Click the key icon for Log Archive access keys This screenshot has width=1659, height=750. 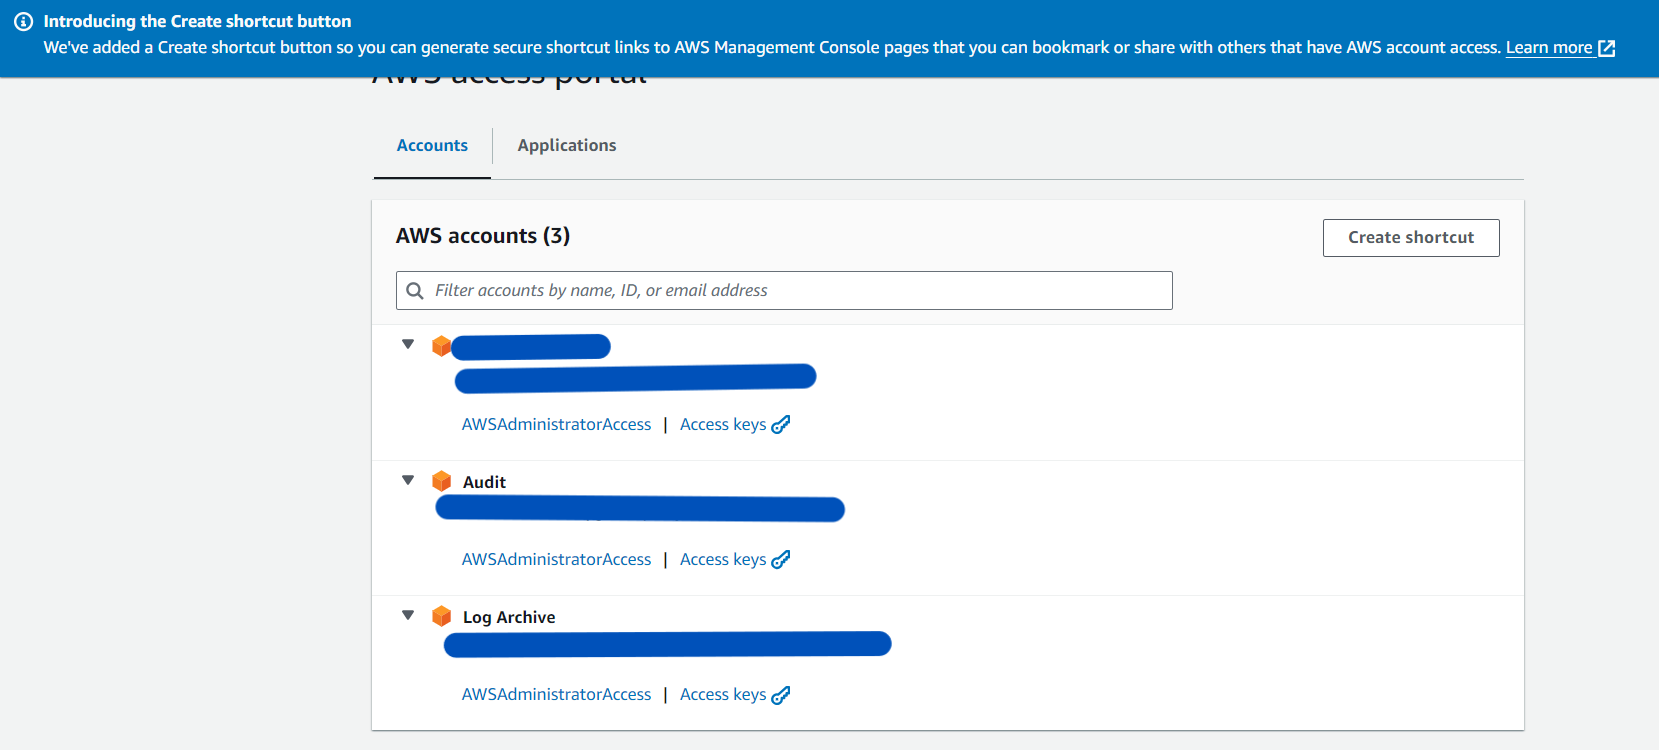[x=781, y=695]
